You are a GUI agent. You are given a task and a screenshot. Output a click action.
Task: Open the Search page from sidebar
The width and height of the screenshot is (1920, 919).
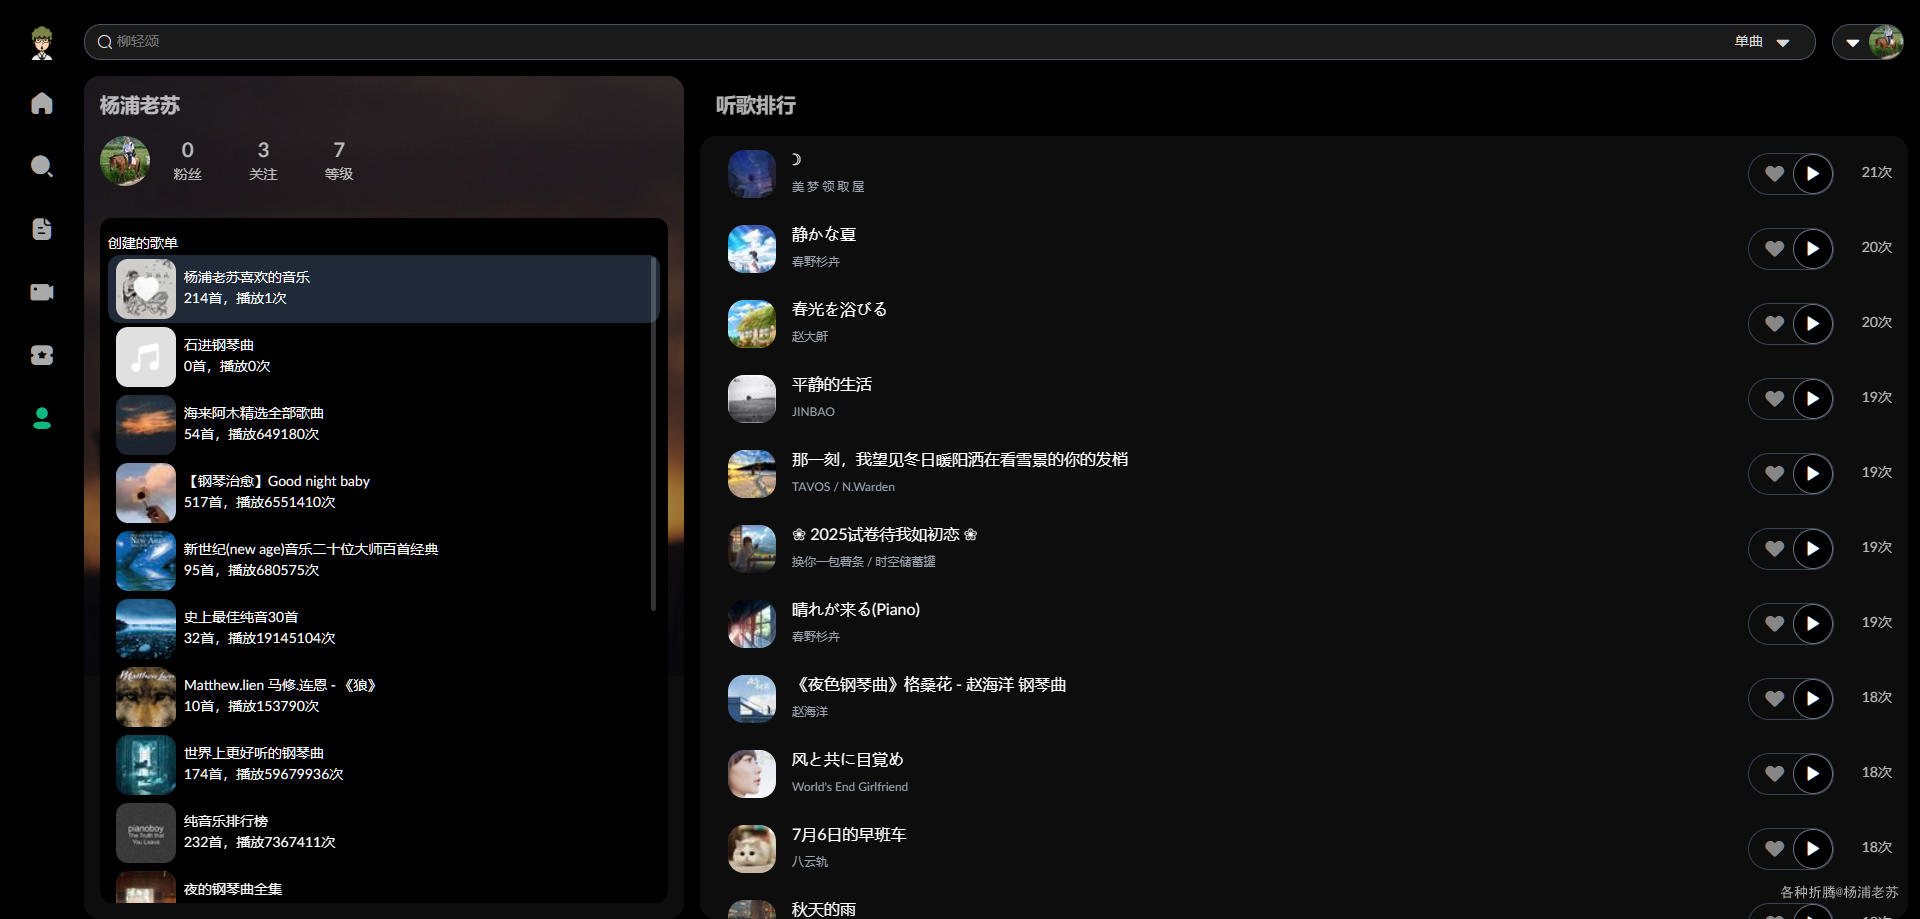tap(42, 166)
